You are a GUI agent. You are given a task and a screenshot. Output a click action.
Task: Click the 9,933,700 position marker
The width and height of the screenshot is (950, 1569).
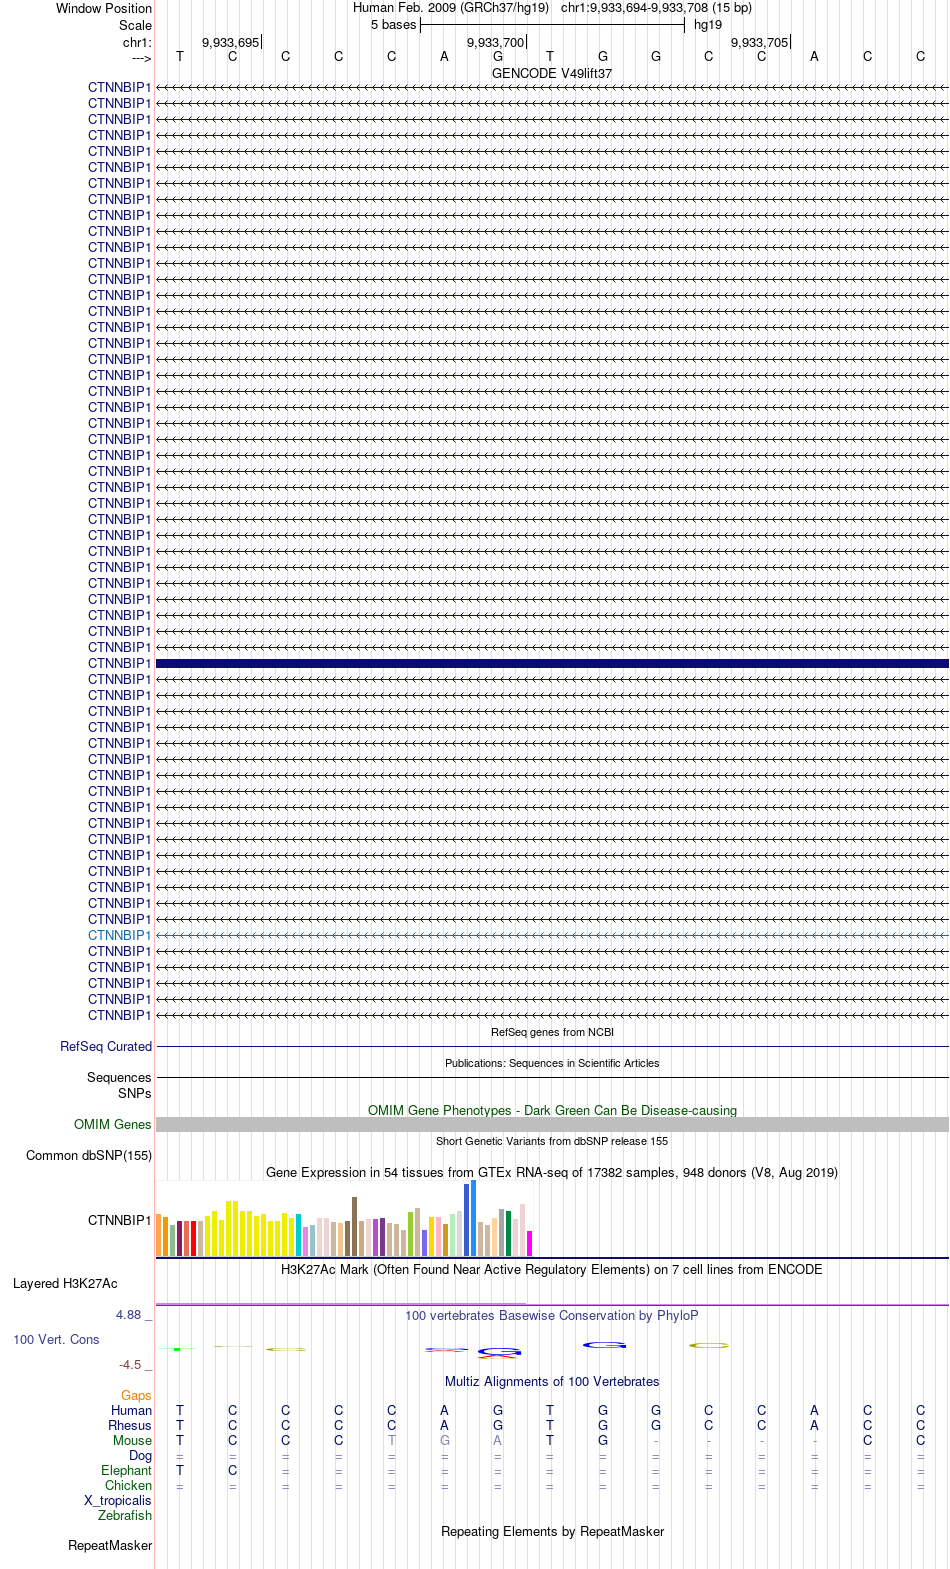[496, 43]
